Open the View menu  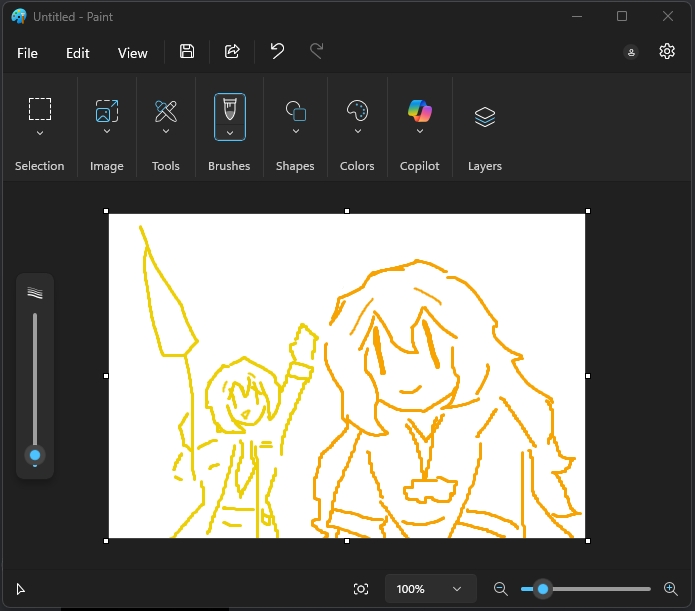[132, 53]
